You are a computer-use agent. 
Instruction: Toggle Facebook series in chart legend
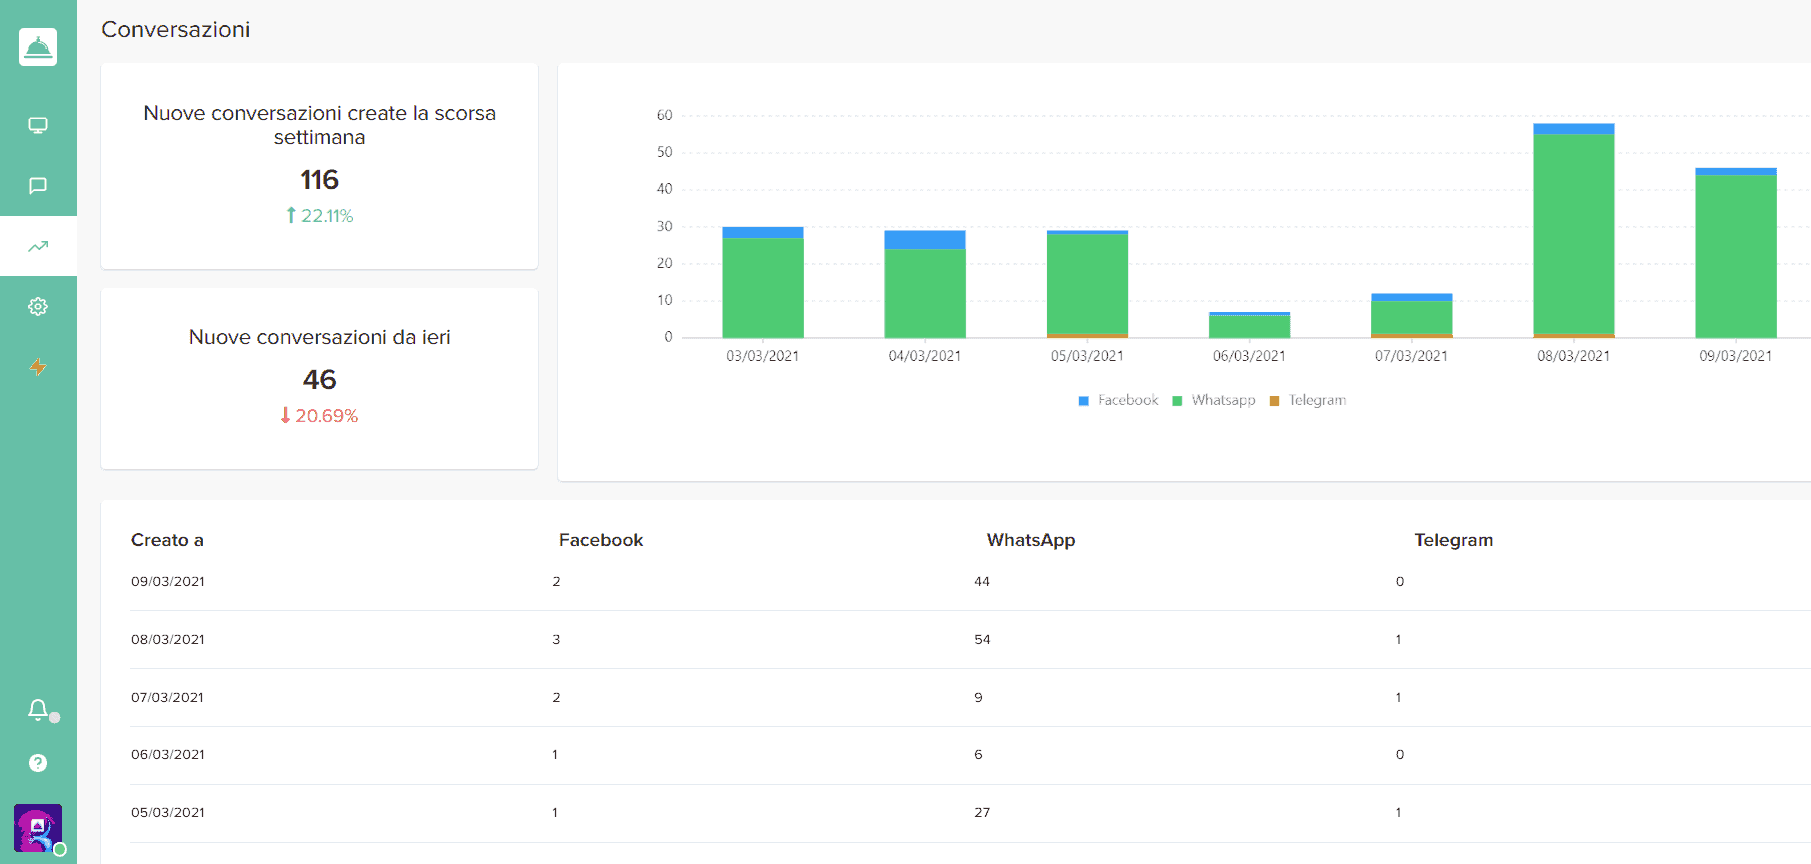[x=1118, y=400]
